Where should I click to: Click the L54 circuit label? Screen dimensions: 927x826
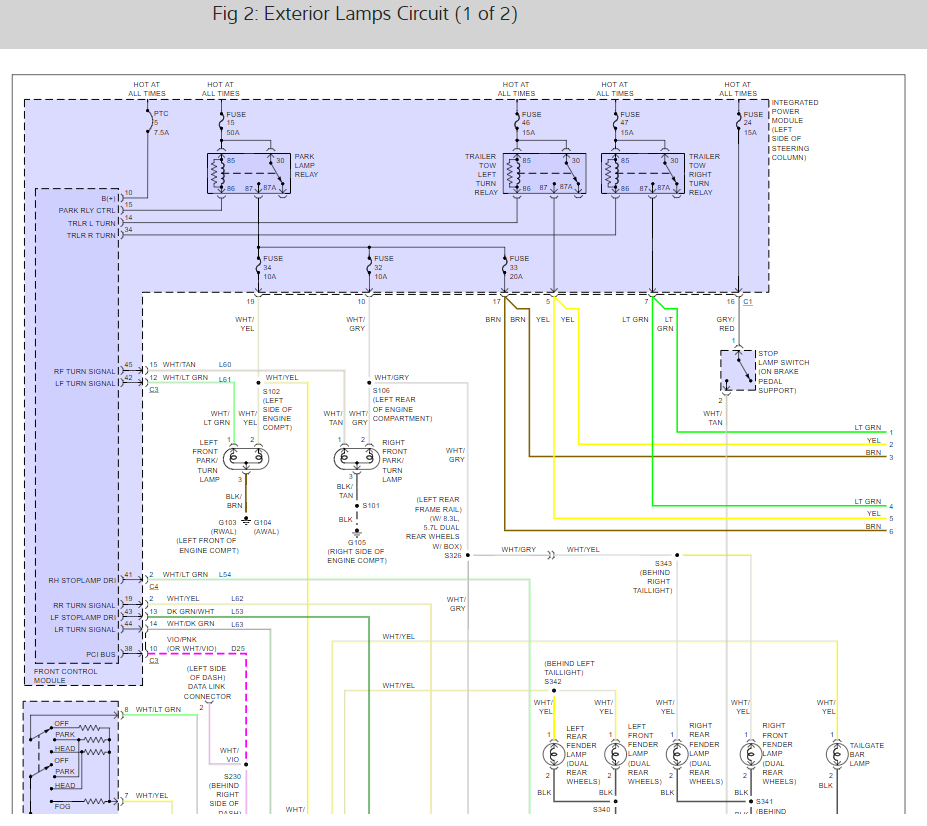(225, 575)
